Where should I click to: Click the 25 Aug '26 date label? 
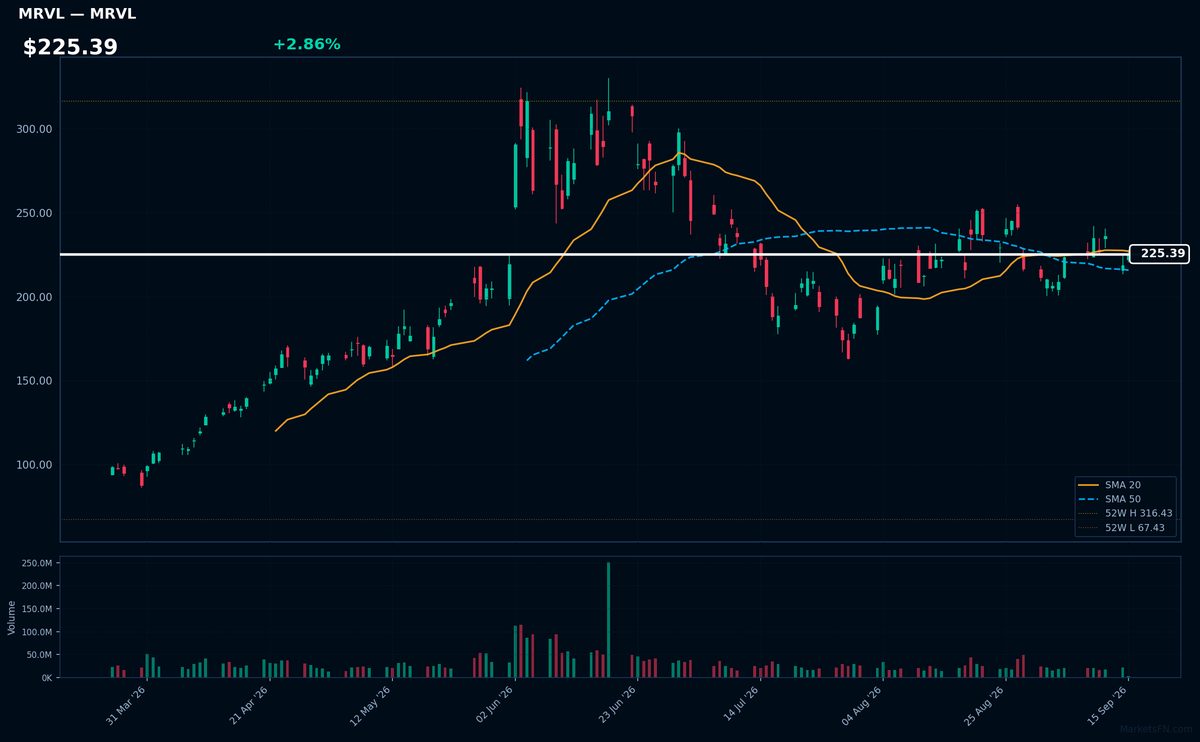point(983,704)
